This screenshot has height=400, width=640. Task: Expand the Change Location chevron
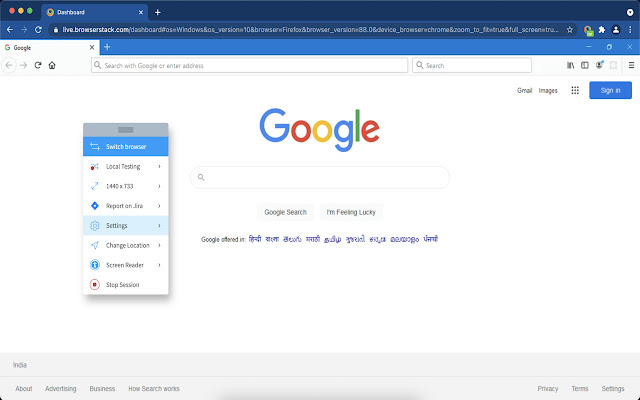click(x=159, y=245)
